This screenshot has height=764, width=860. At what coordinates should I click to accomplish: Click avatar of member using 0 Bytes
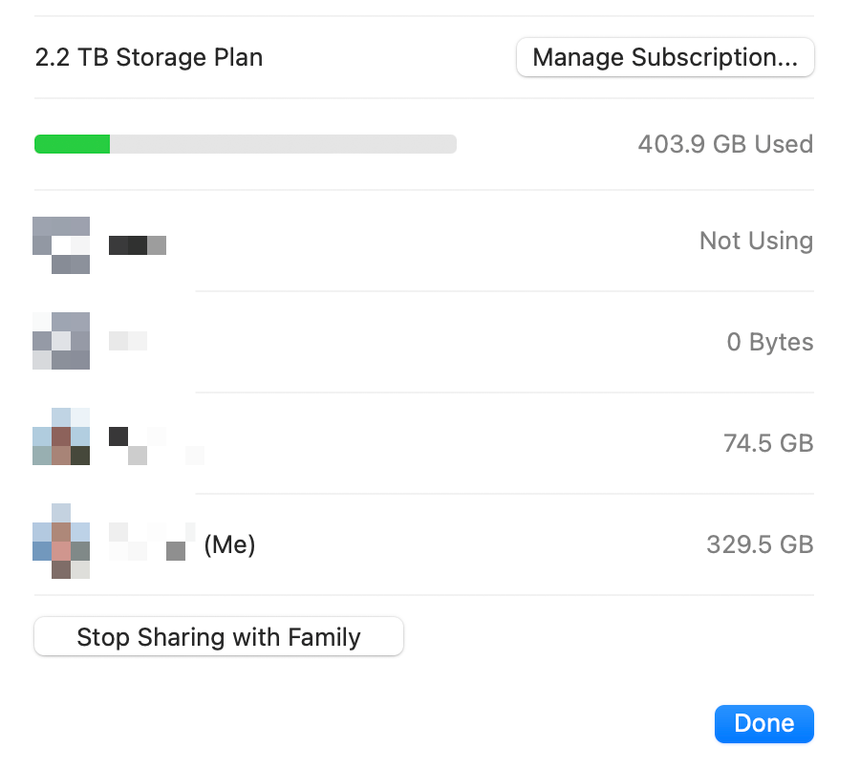tap(62, 341)
